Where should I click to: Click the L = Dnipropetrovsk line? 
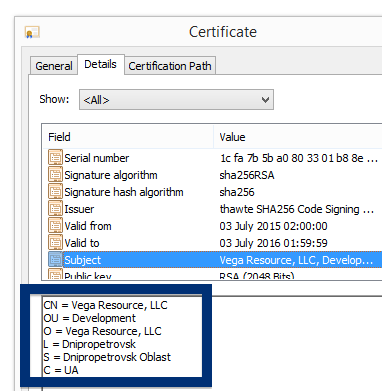coord(90,344)
